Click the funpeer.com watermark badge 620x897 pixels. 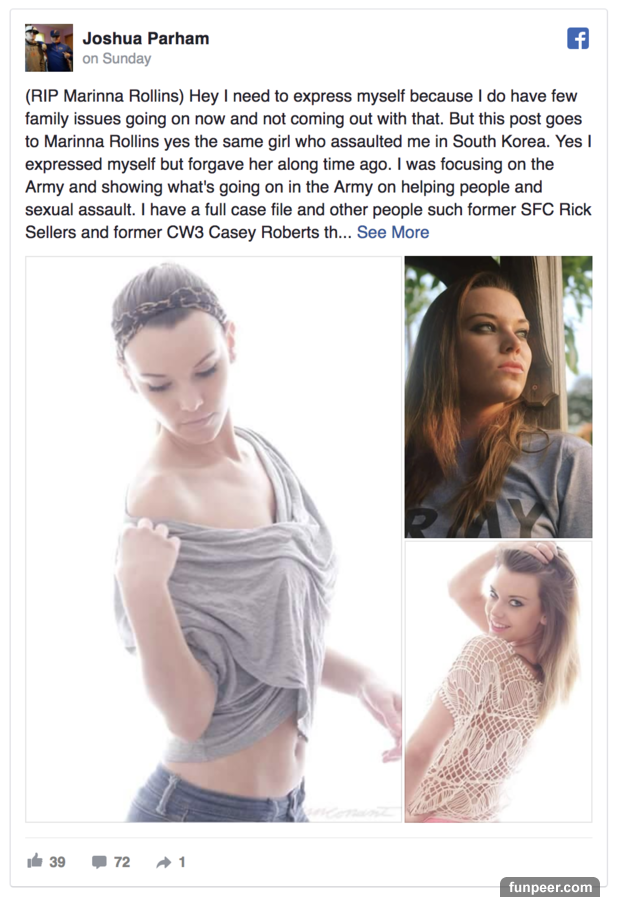(550, 887)
